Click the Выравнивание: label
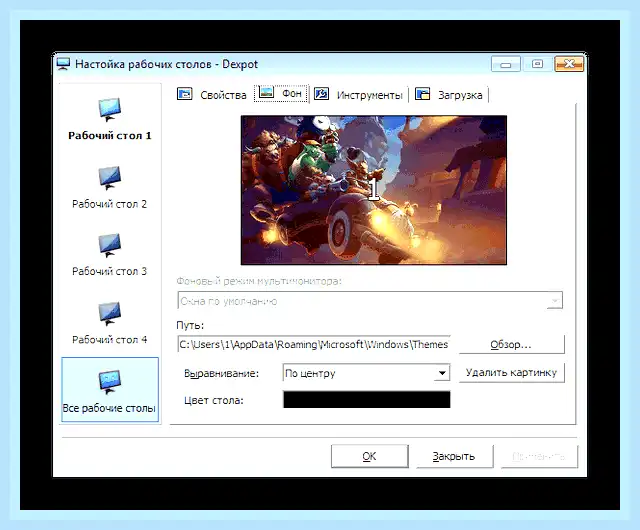Viewport: 640px width, 530px height. [x=221, y=373]
